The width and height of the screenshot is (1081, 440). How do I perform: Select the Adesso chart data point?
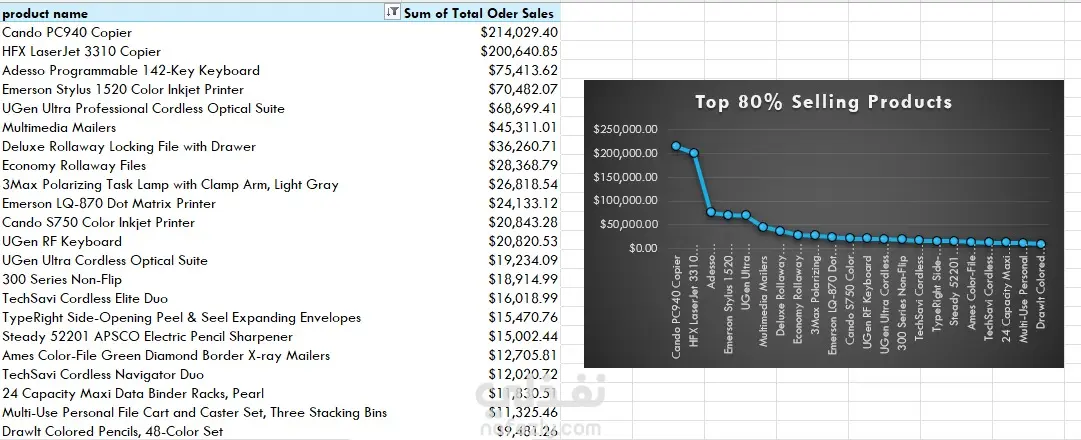click(711, 212)
